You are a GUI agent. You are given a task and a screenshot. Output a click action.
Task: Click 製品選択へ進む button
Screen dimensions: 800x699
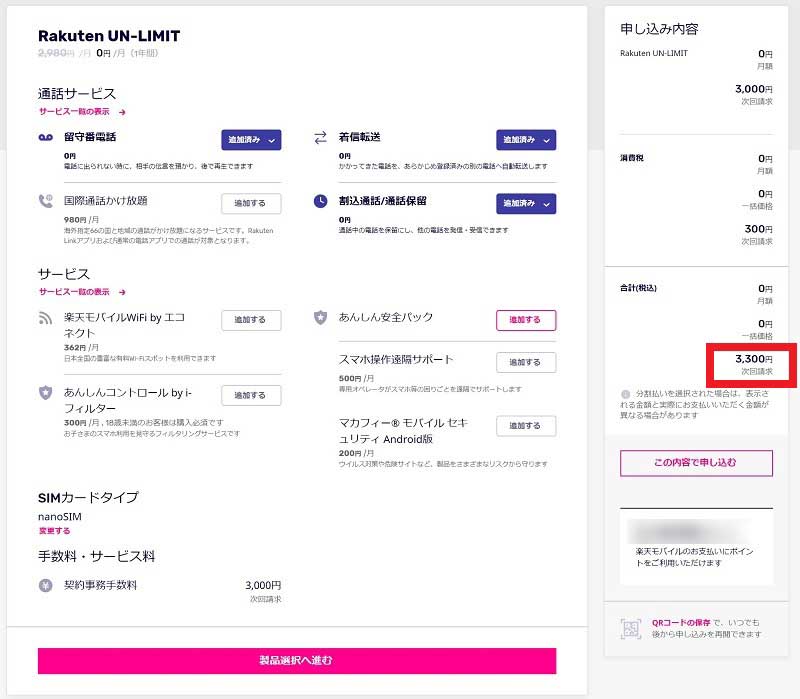297,661
